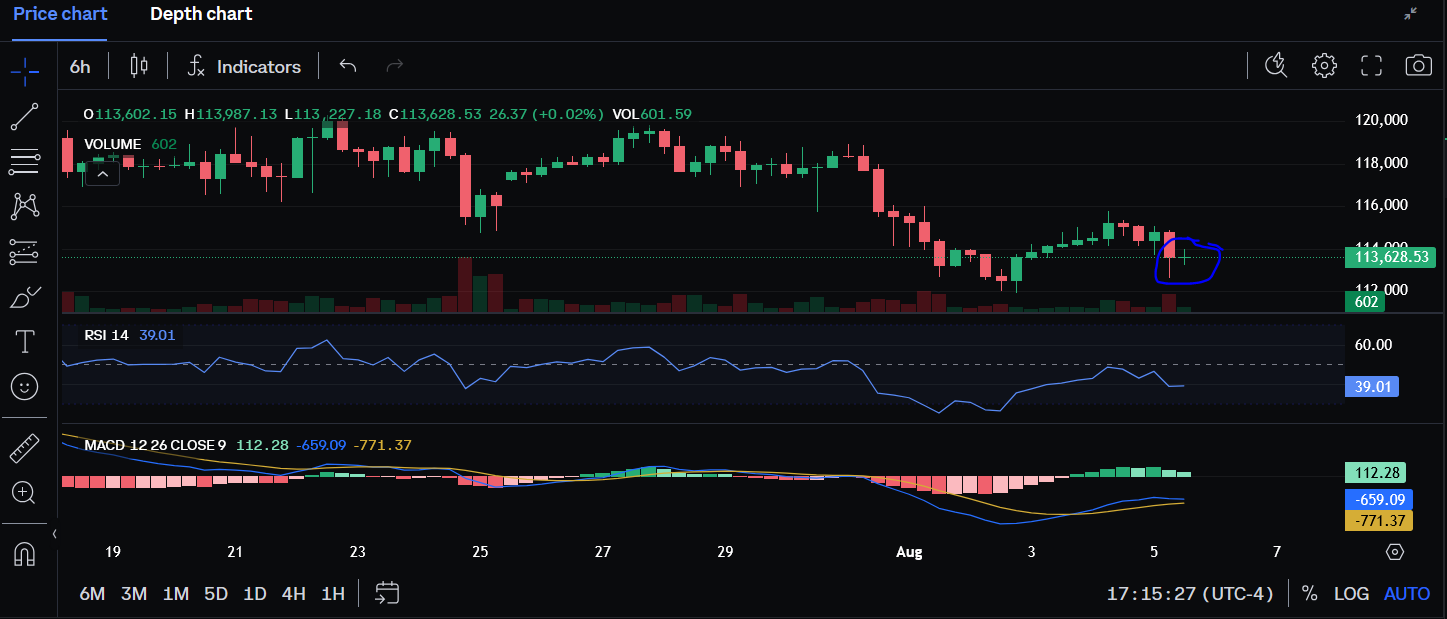Click the MACD line value -659.09 label
Viewport: 1447px width, 619px height.
tap(1378, 500)
